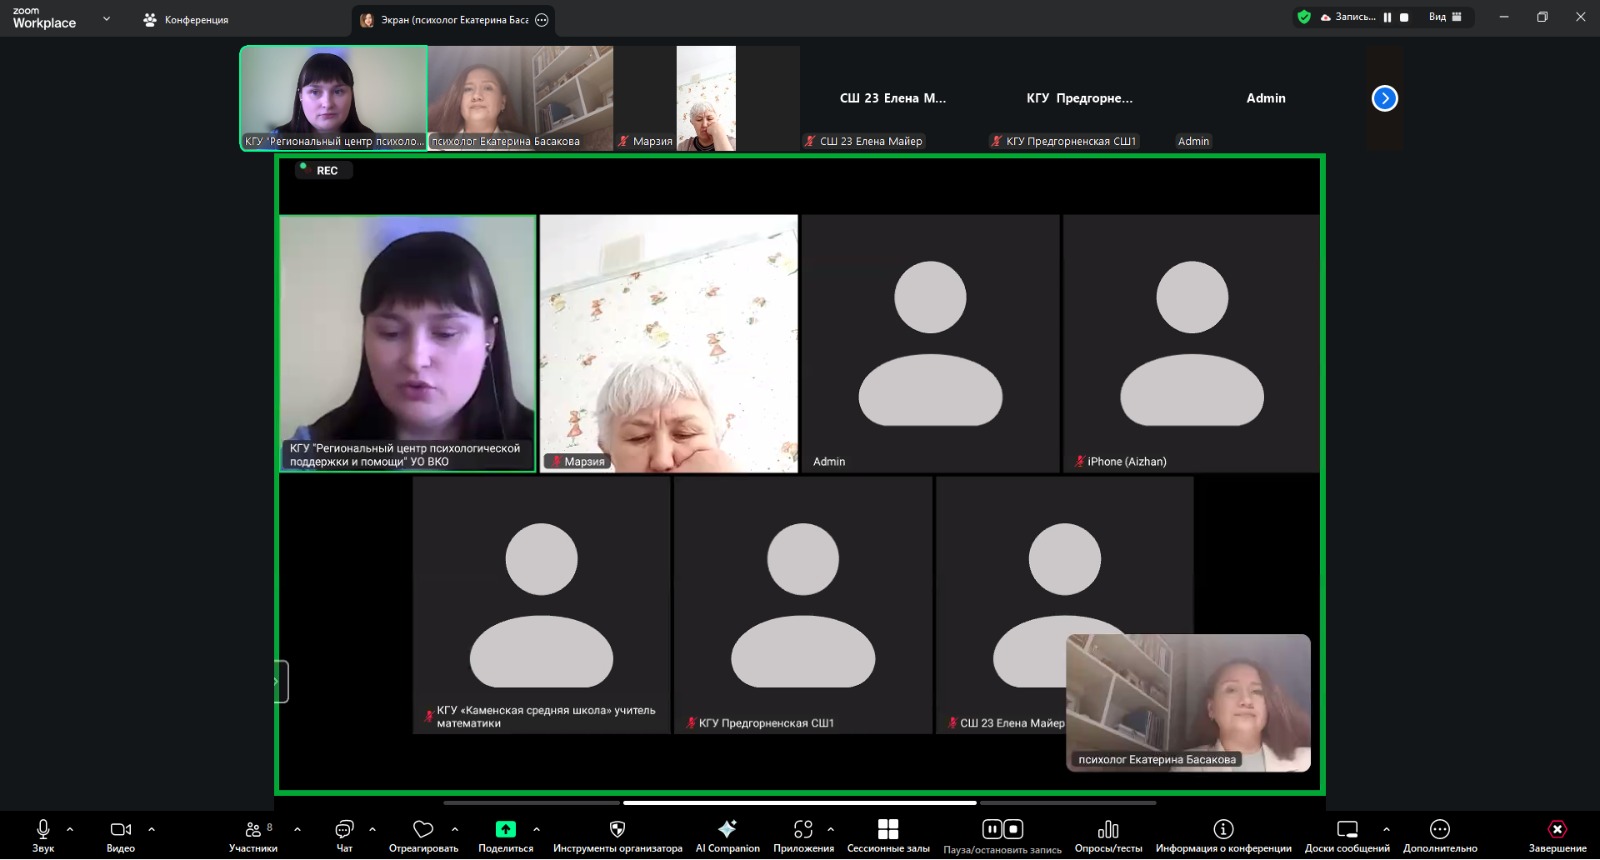Open the Вид view menu
This screenshot has width=1600, height=860.
[x=1445, y=17]
